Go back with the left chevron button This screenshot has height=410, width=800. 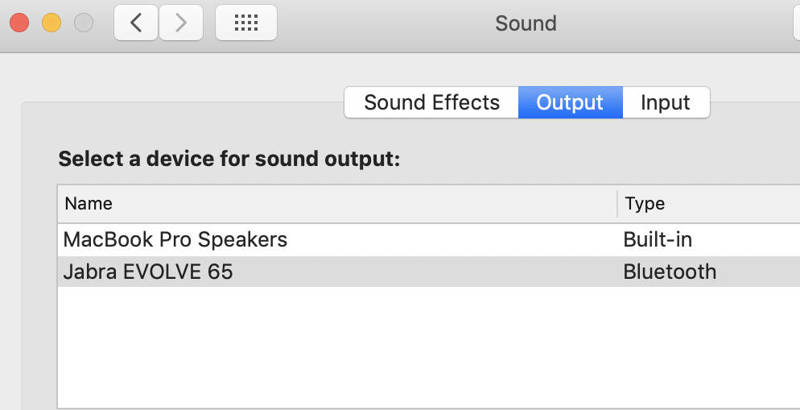(136, 23)
